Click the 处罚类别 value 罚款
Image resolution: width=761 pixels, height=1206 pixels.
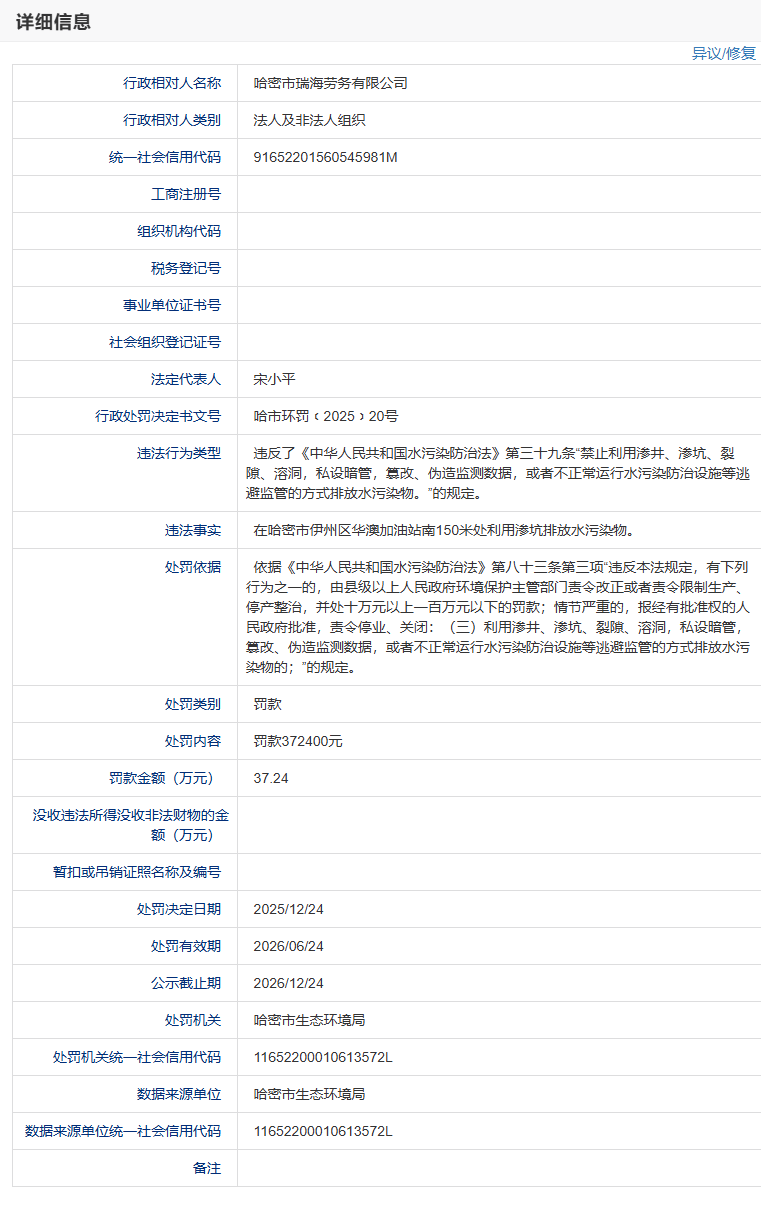[x=267, y=704]
